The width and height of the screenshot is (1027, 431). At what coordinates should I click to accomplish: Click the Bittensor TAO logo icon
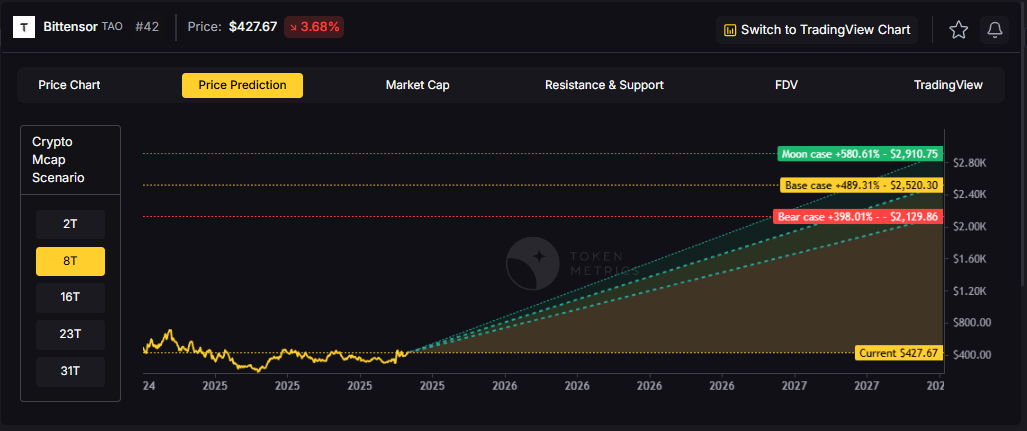[x=24, y=28]
